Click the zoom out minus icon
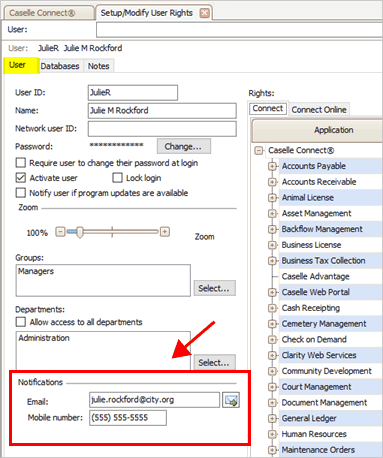The height and width of the screenshot is (458, 383). (x=60, y=232)
